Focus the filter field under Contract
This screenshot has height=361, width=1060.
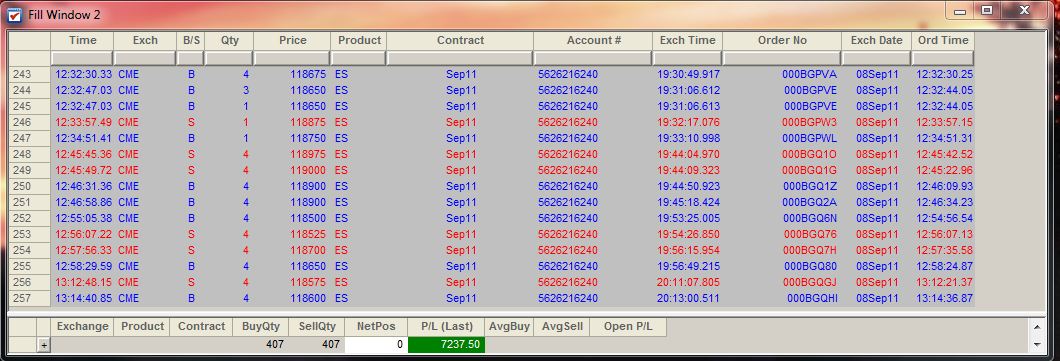point(460,59)
